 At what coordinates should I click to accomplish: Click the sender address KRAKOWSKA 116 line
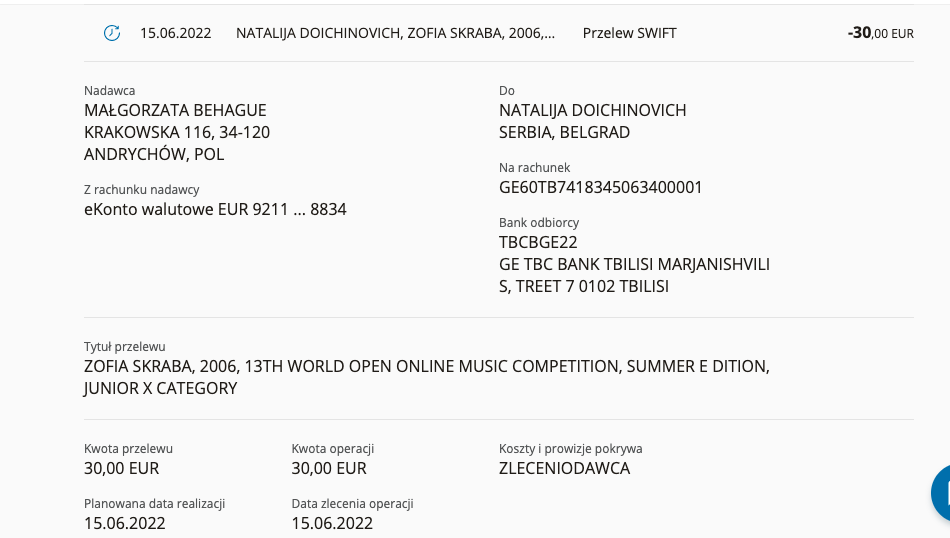click(x=176, y=132)
